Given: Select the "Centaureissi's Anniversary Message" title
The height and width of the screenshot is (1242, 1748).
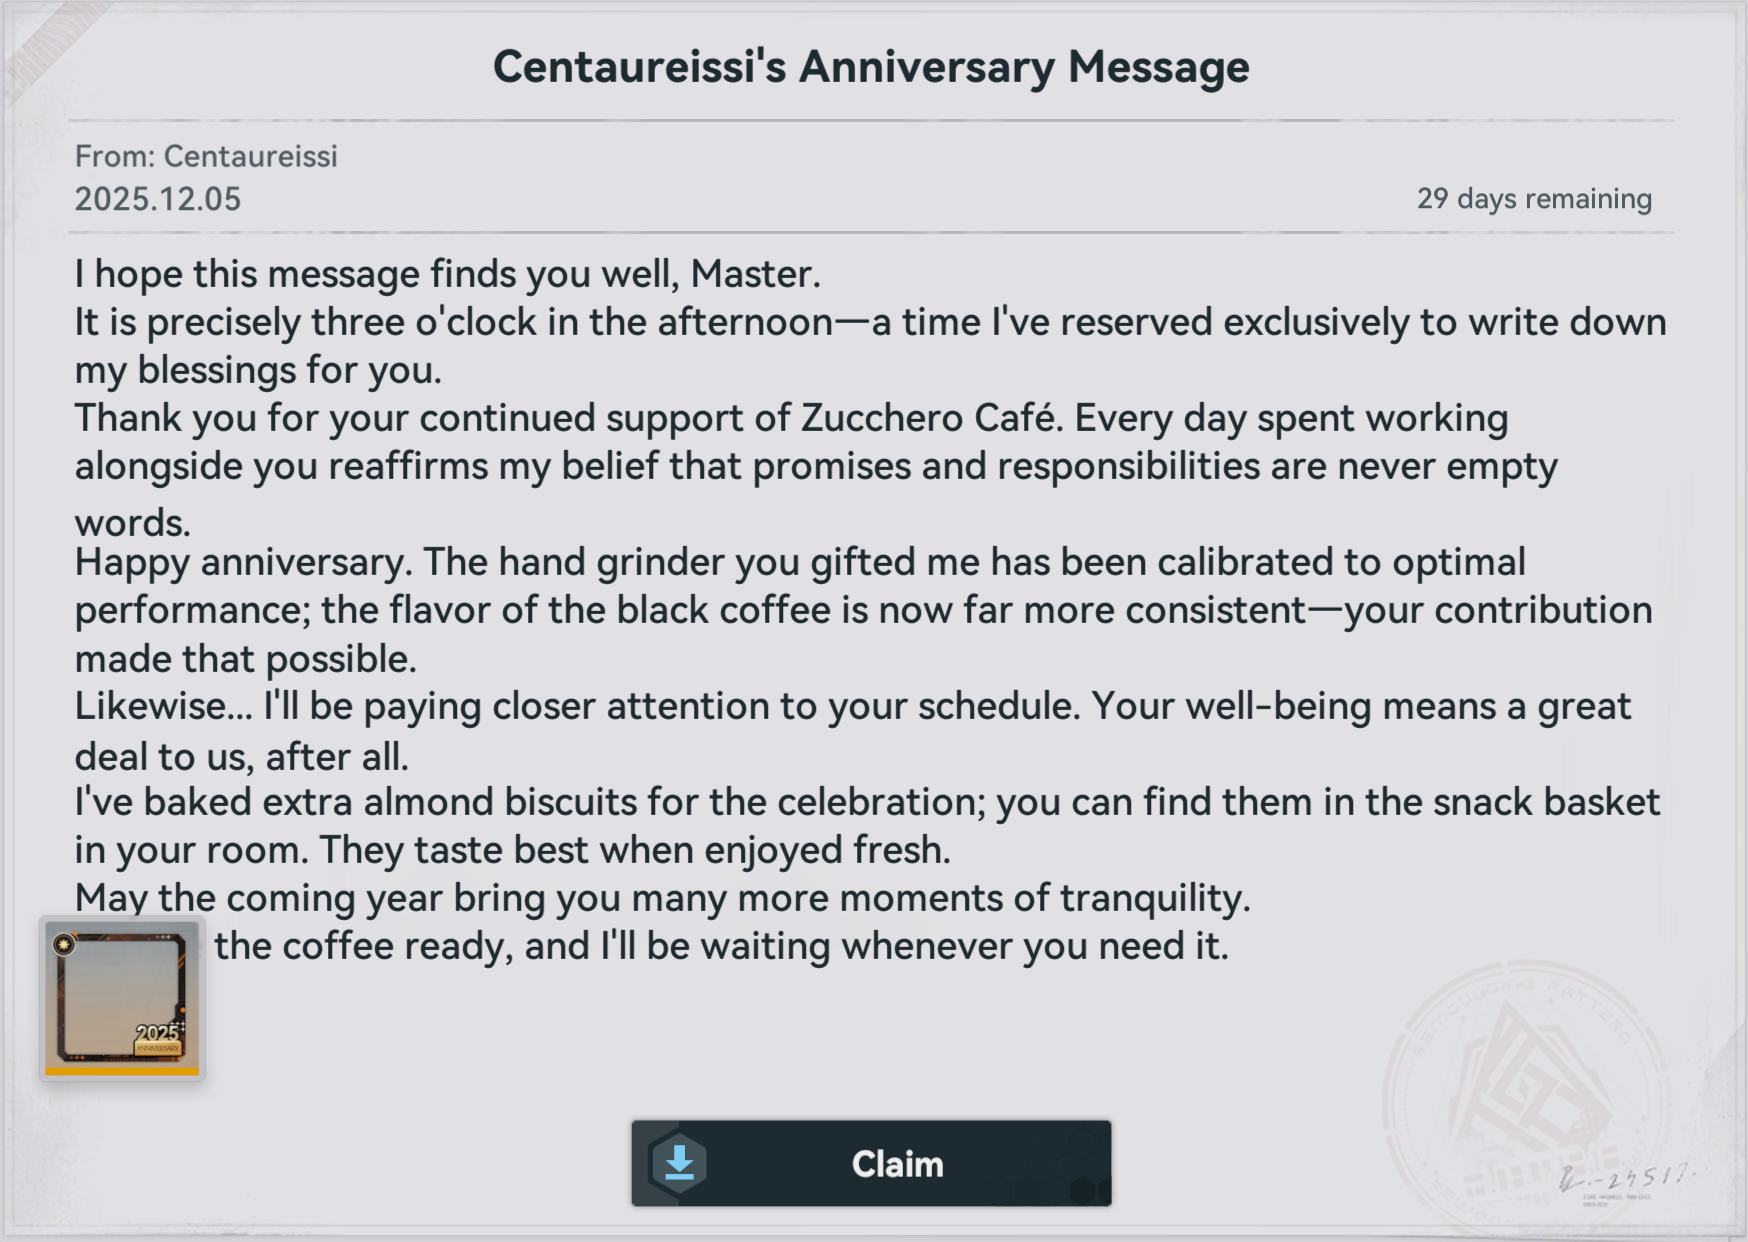Looking at the screenshot, I should [870, 67].
